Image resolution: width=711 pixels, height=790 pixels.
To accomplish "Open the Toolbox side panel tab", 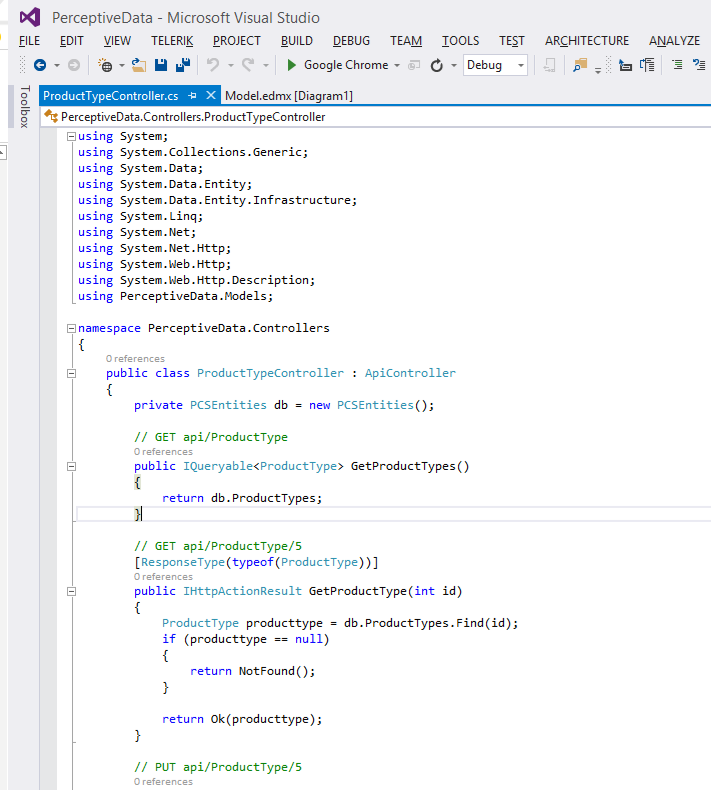I will point(24,106).
